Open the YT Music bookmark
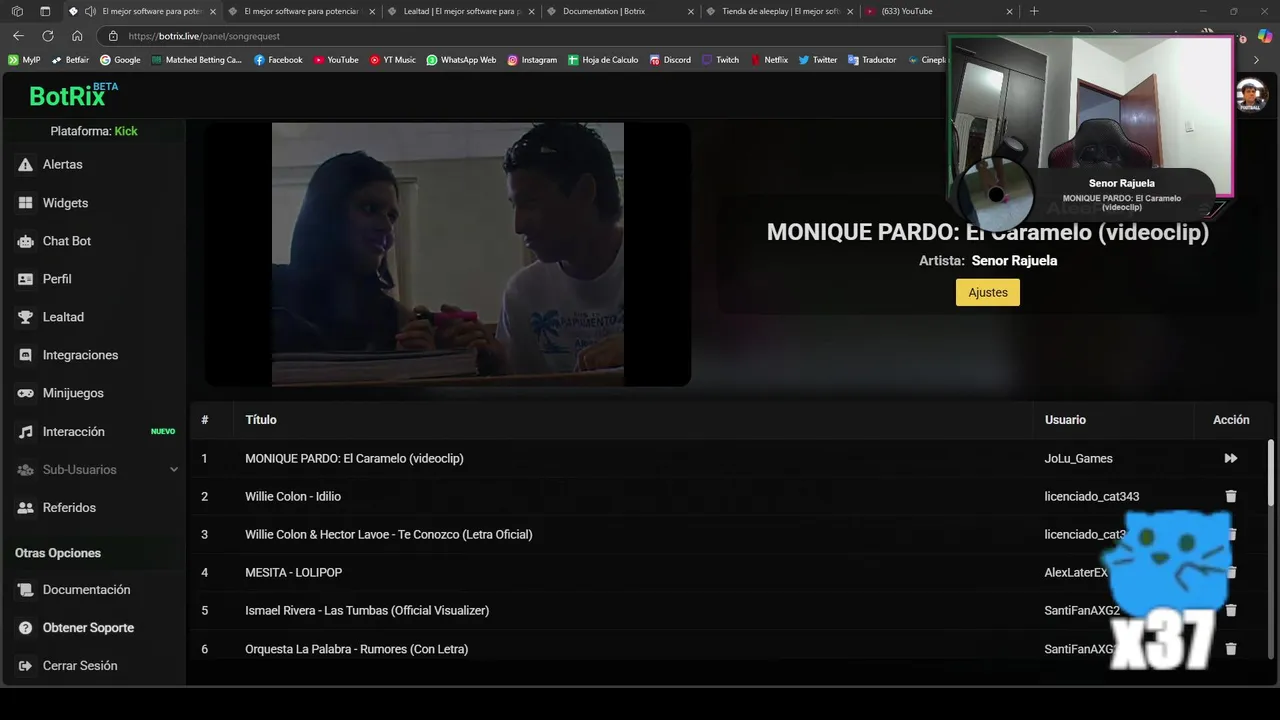 [x=393, y=60]
